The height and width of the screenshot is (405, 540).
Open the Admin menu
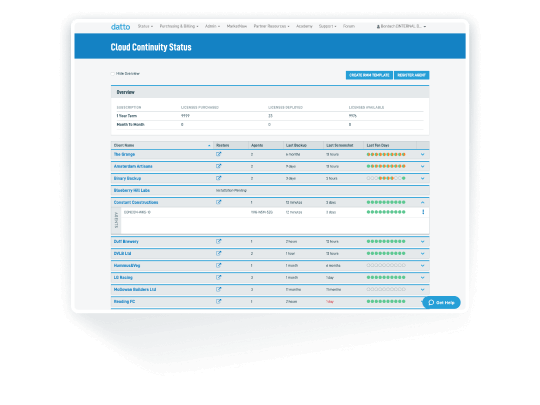(212, 26)
